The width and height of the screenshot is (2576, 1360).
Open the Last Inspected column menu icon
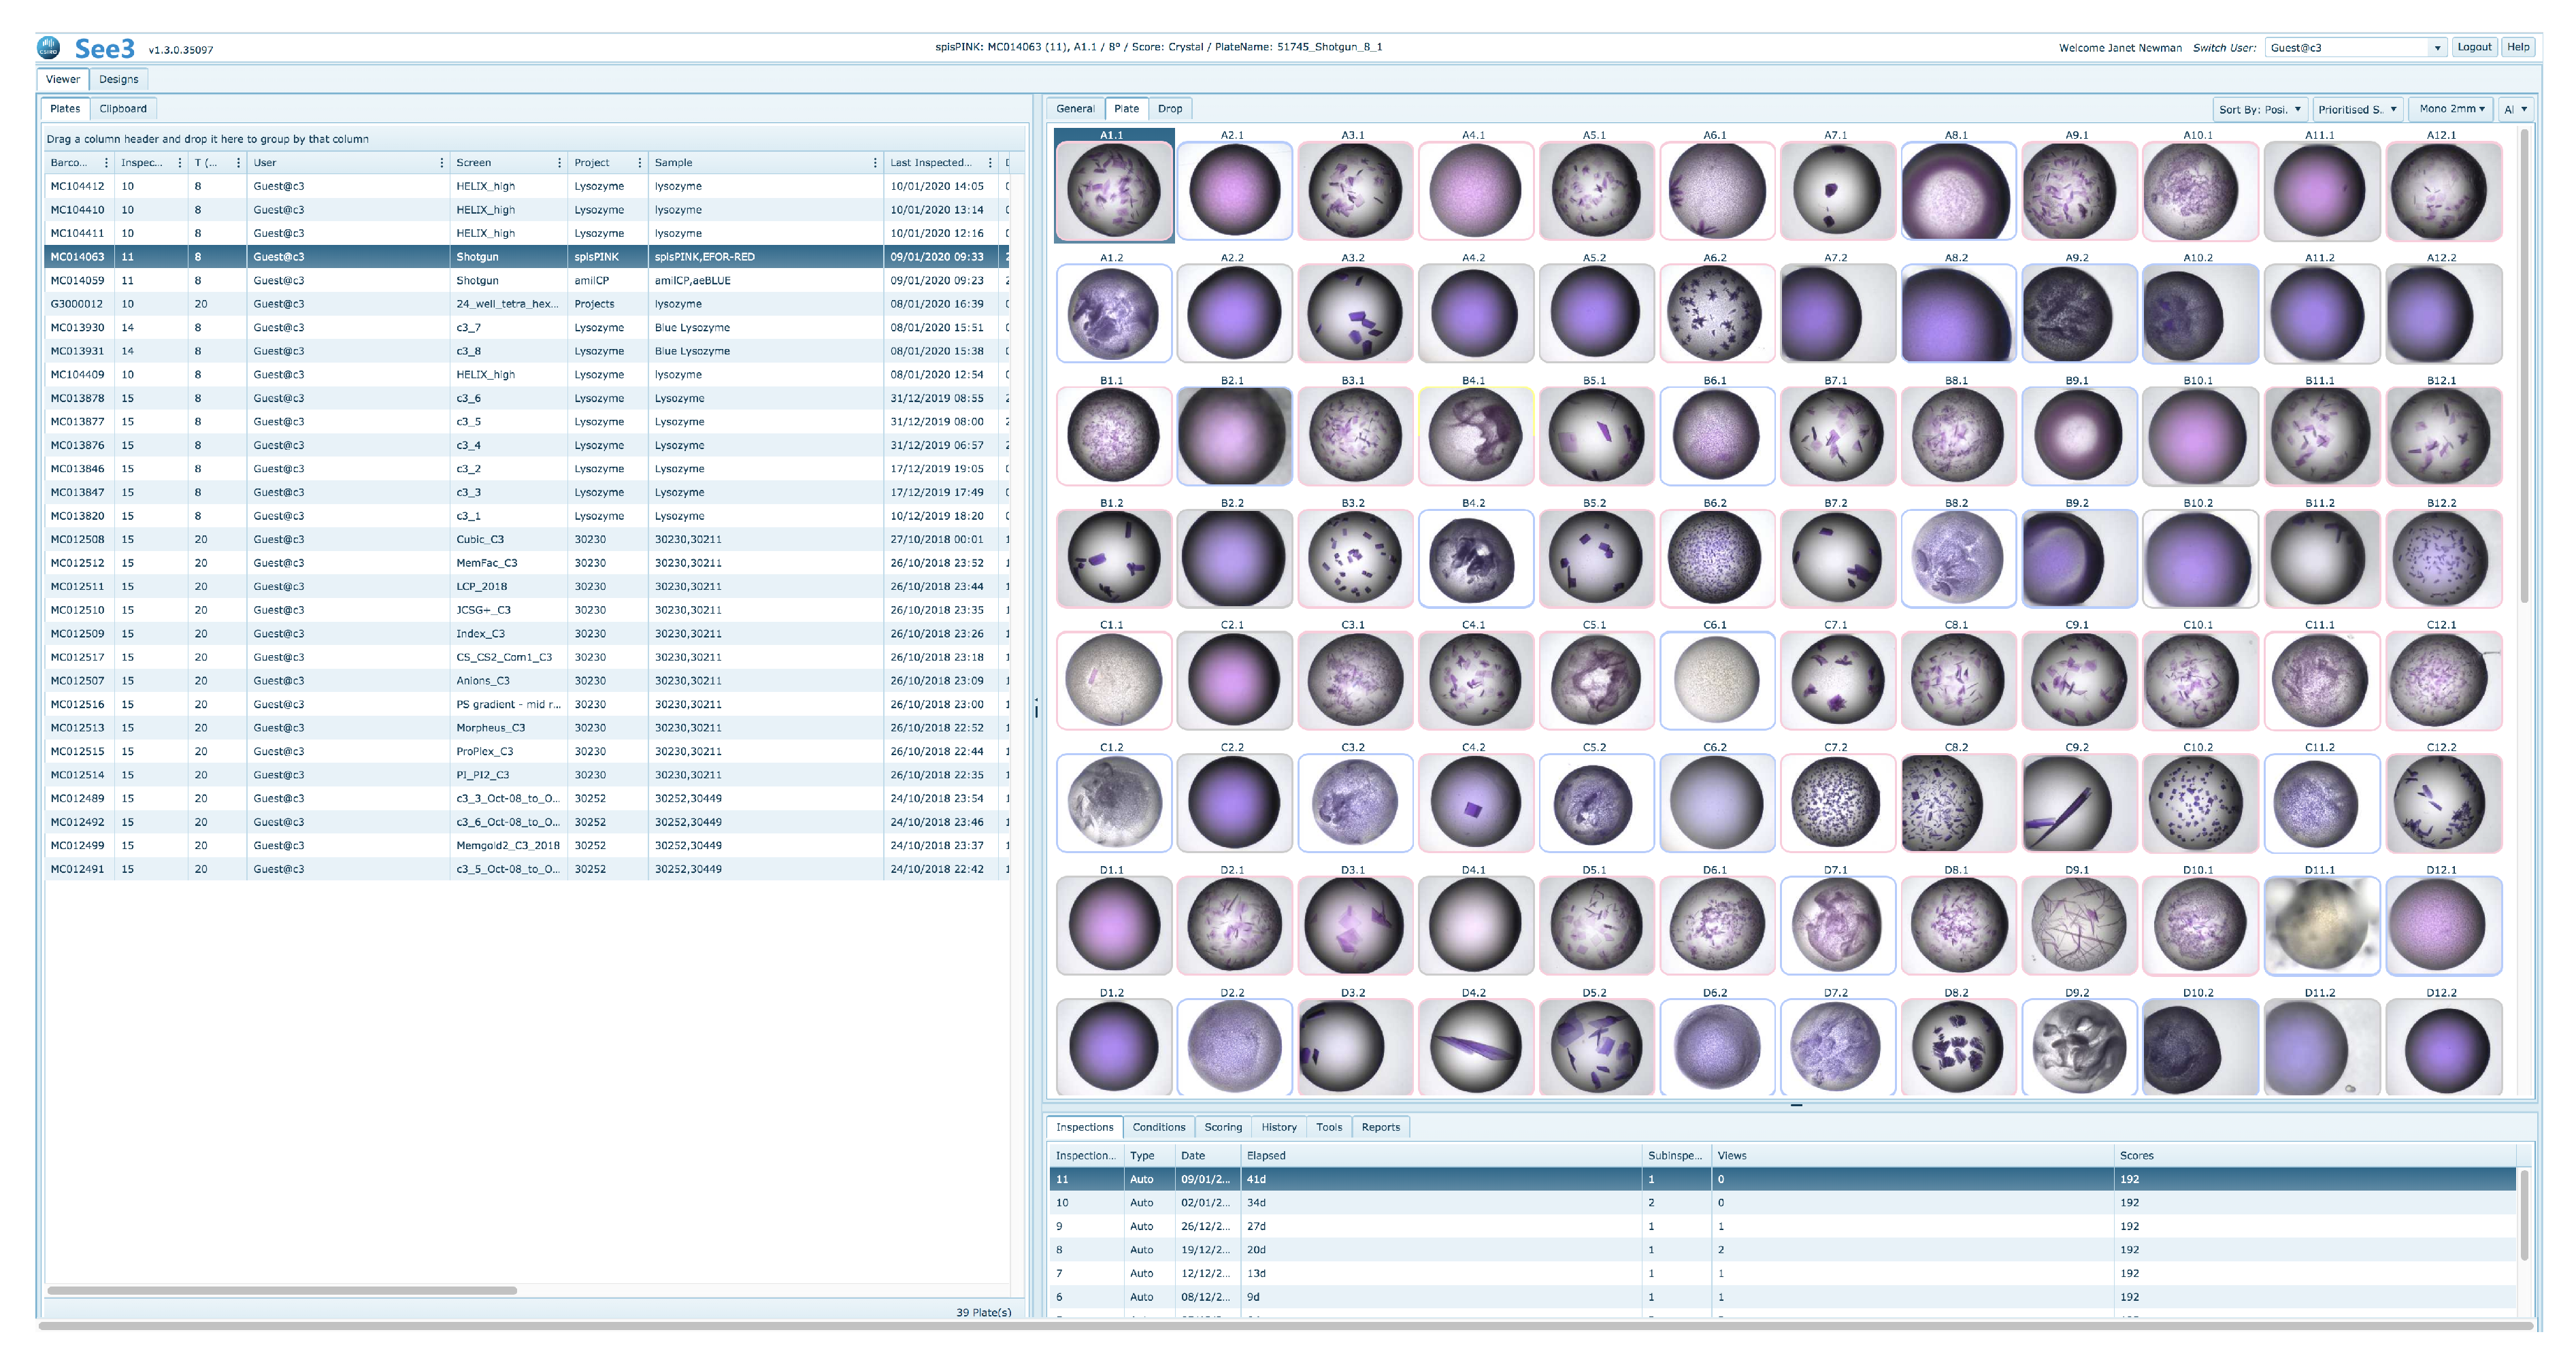(x=990, y=163)
